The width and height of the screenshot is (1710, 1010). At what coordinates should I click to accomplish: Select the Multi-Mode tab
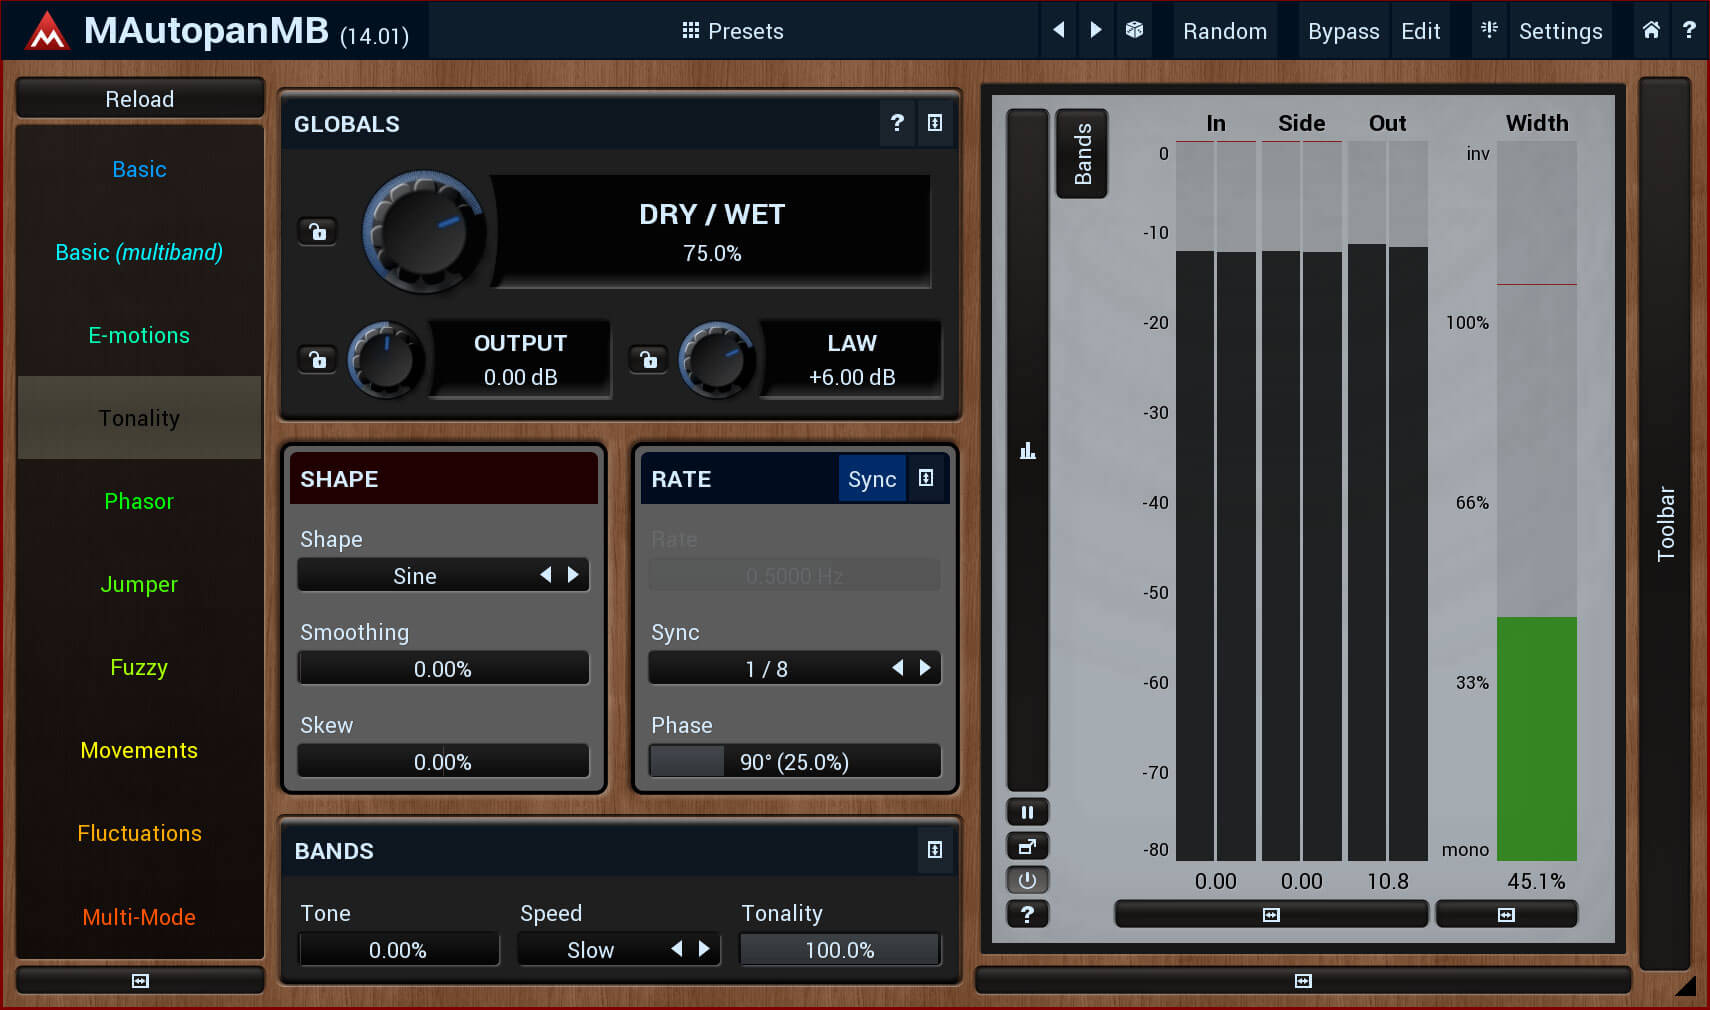(139, 917)
